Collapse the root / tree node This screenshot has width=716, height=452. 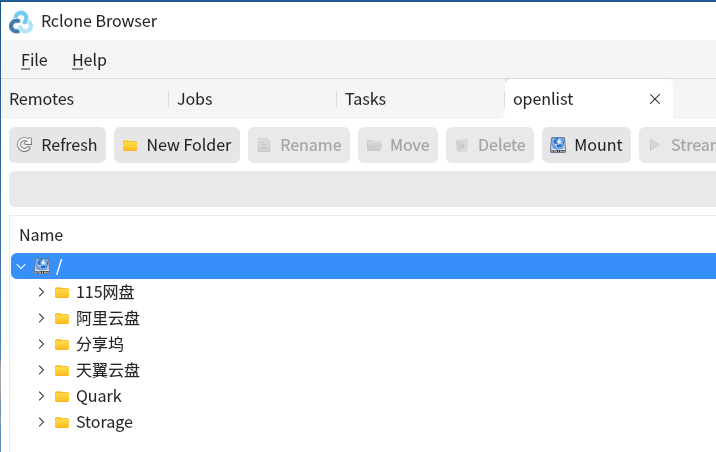21,266
